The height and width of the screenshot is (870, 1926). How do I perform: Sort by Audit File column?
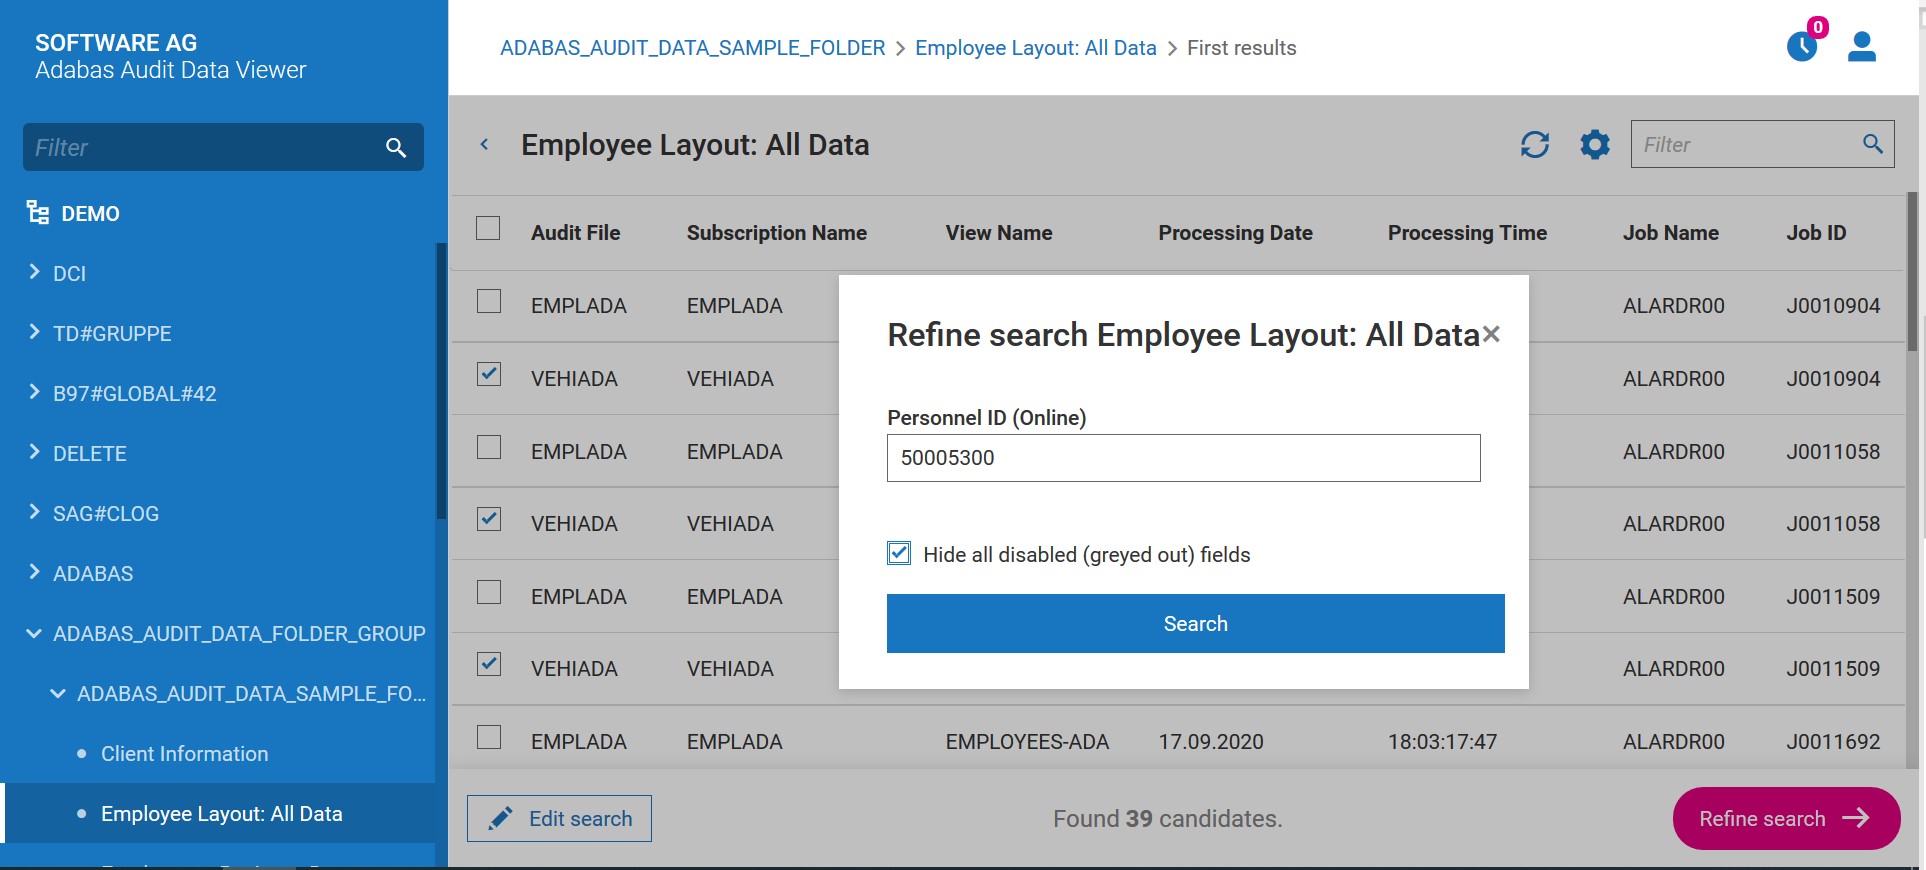click(x=575, y=233)
